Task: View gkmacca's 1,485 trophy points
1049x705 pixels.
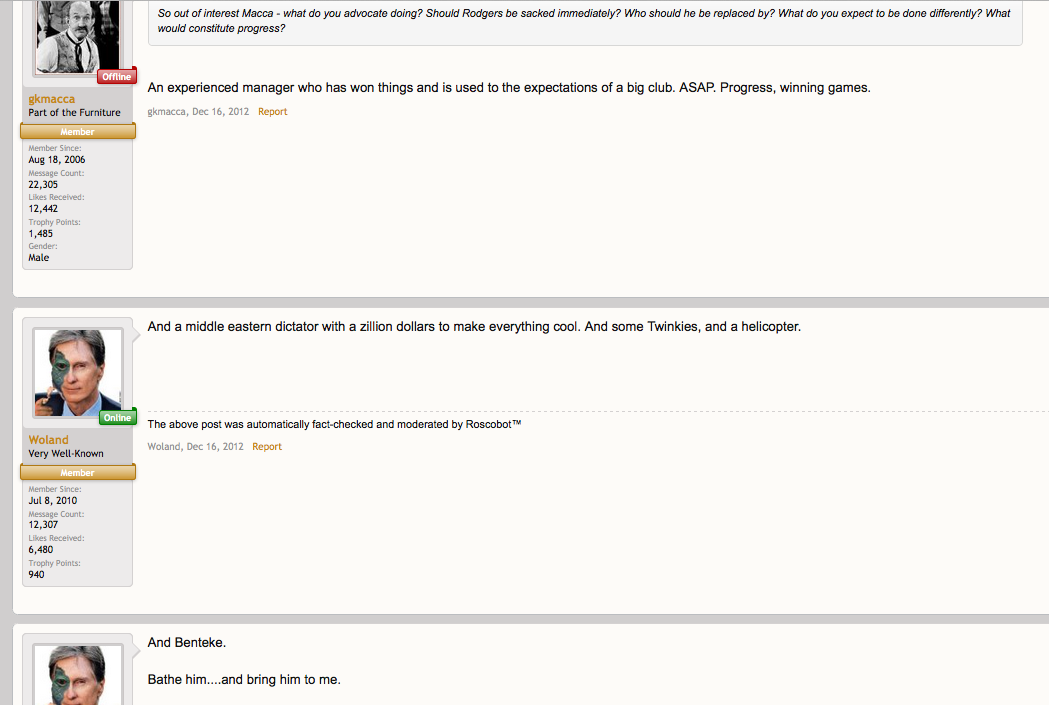Action: (40, 233)
